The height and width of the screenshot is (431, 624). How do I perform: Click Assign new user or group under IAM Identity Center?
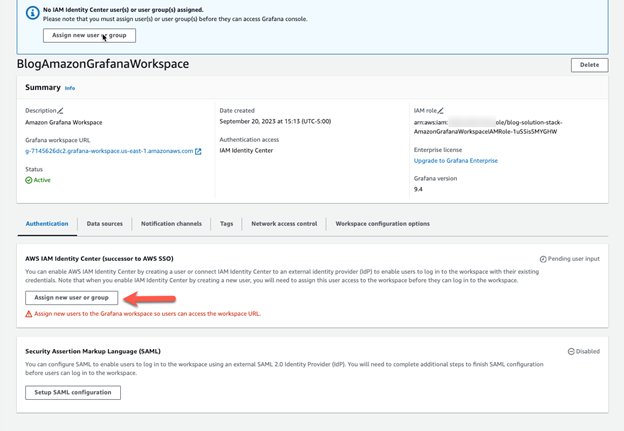tap(72, 298)
